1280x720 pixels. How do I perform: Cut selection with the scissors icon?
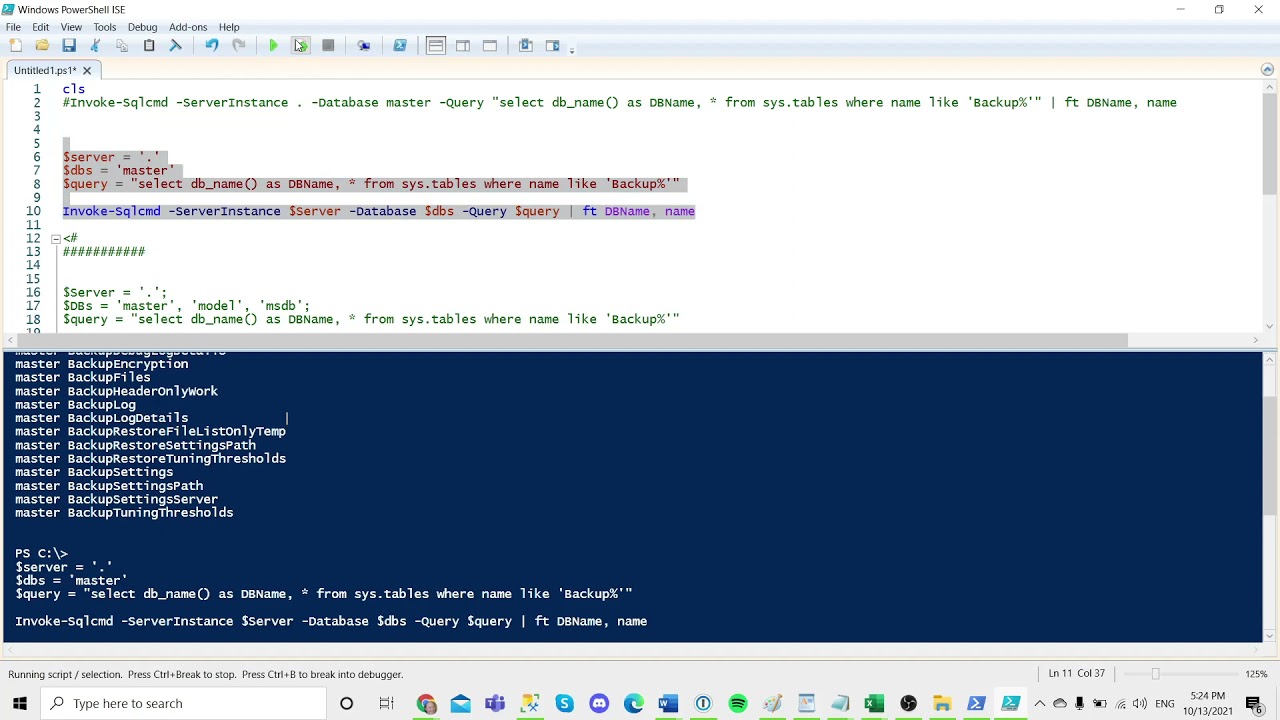96,46
